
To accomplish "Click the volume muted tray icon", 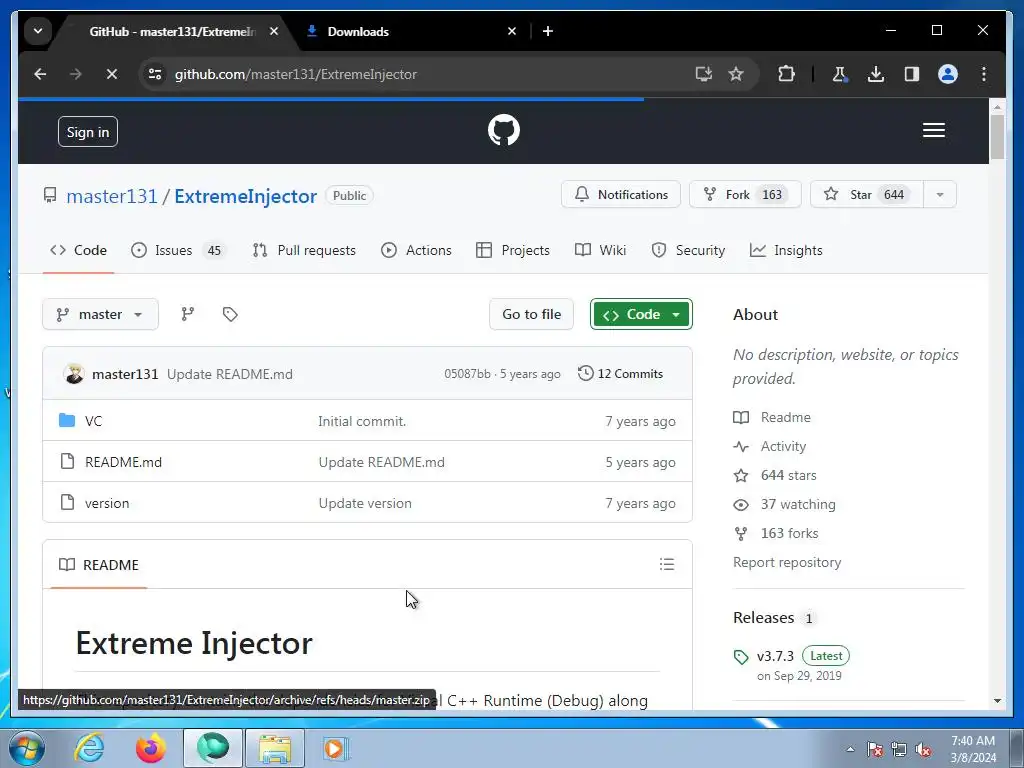I will 923,749.
